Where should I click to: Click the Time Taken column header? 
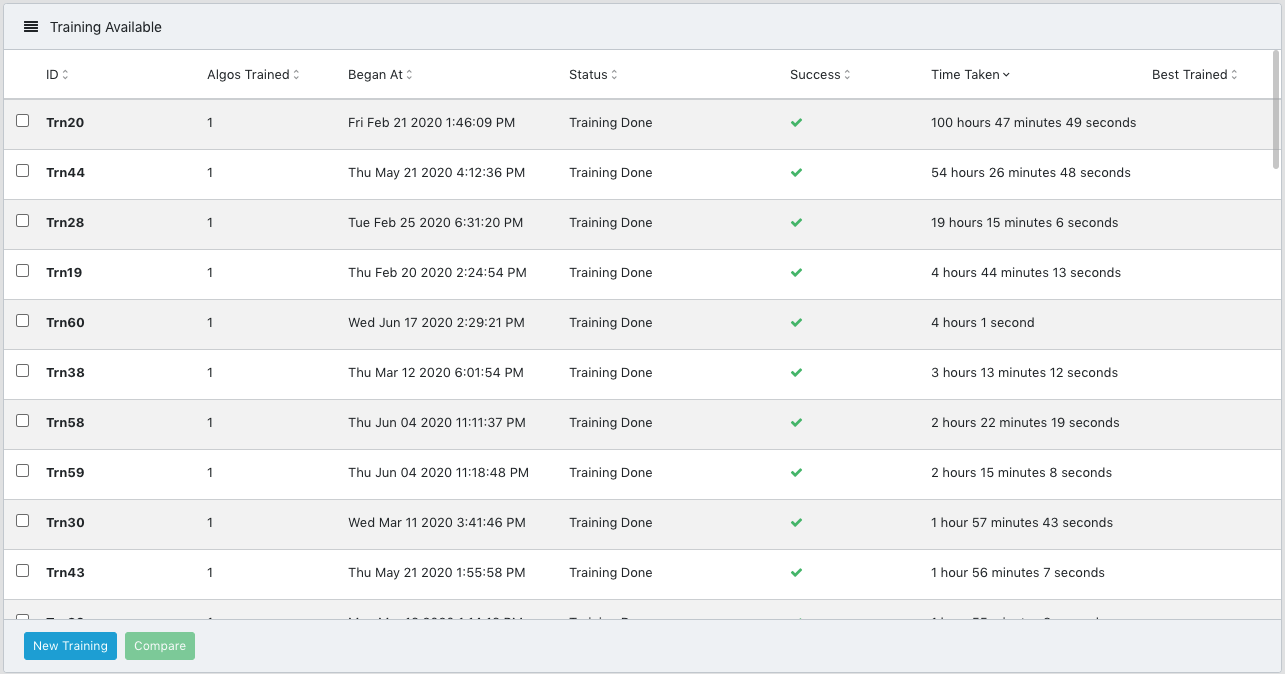pyautogui.click(x=964, y=75)
